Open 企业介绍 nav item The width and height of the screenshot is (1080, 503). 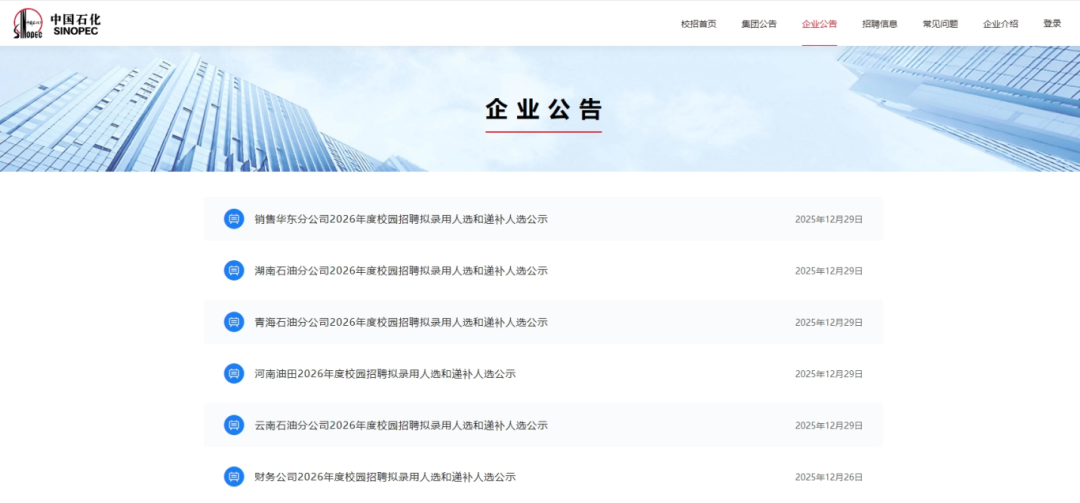pyautogui.click(x=1000, y=23)
